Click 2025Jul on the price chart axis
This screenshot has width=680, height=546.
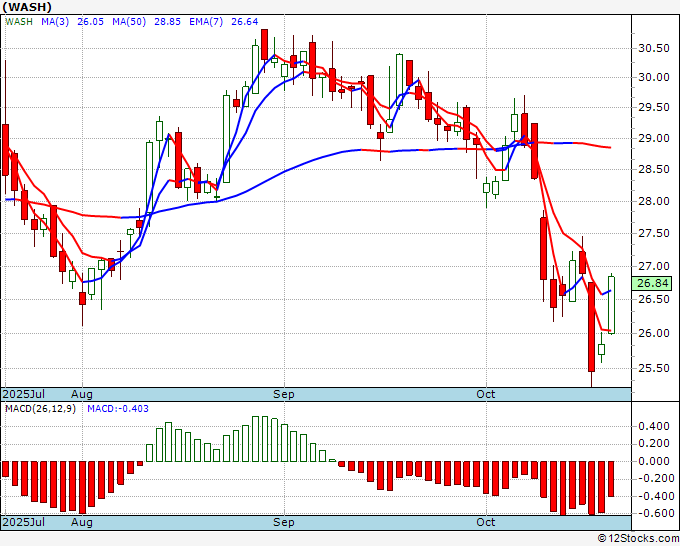(24, 394)
